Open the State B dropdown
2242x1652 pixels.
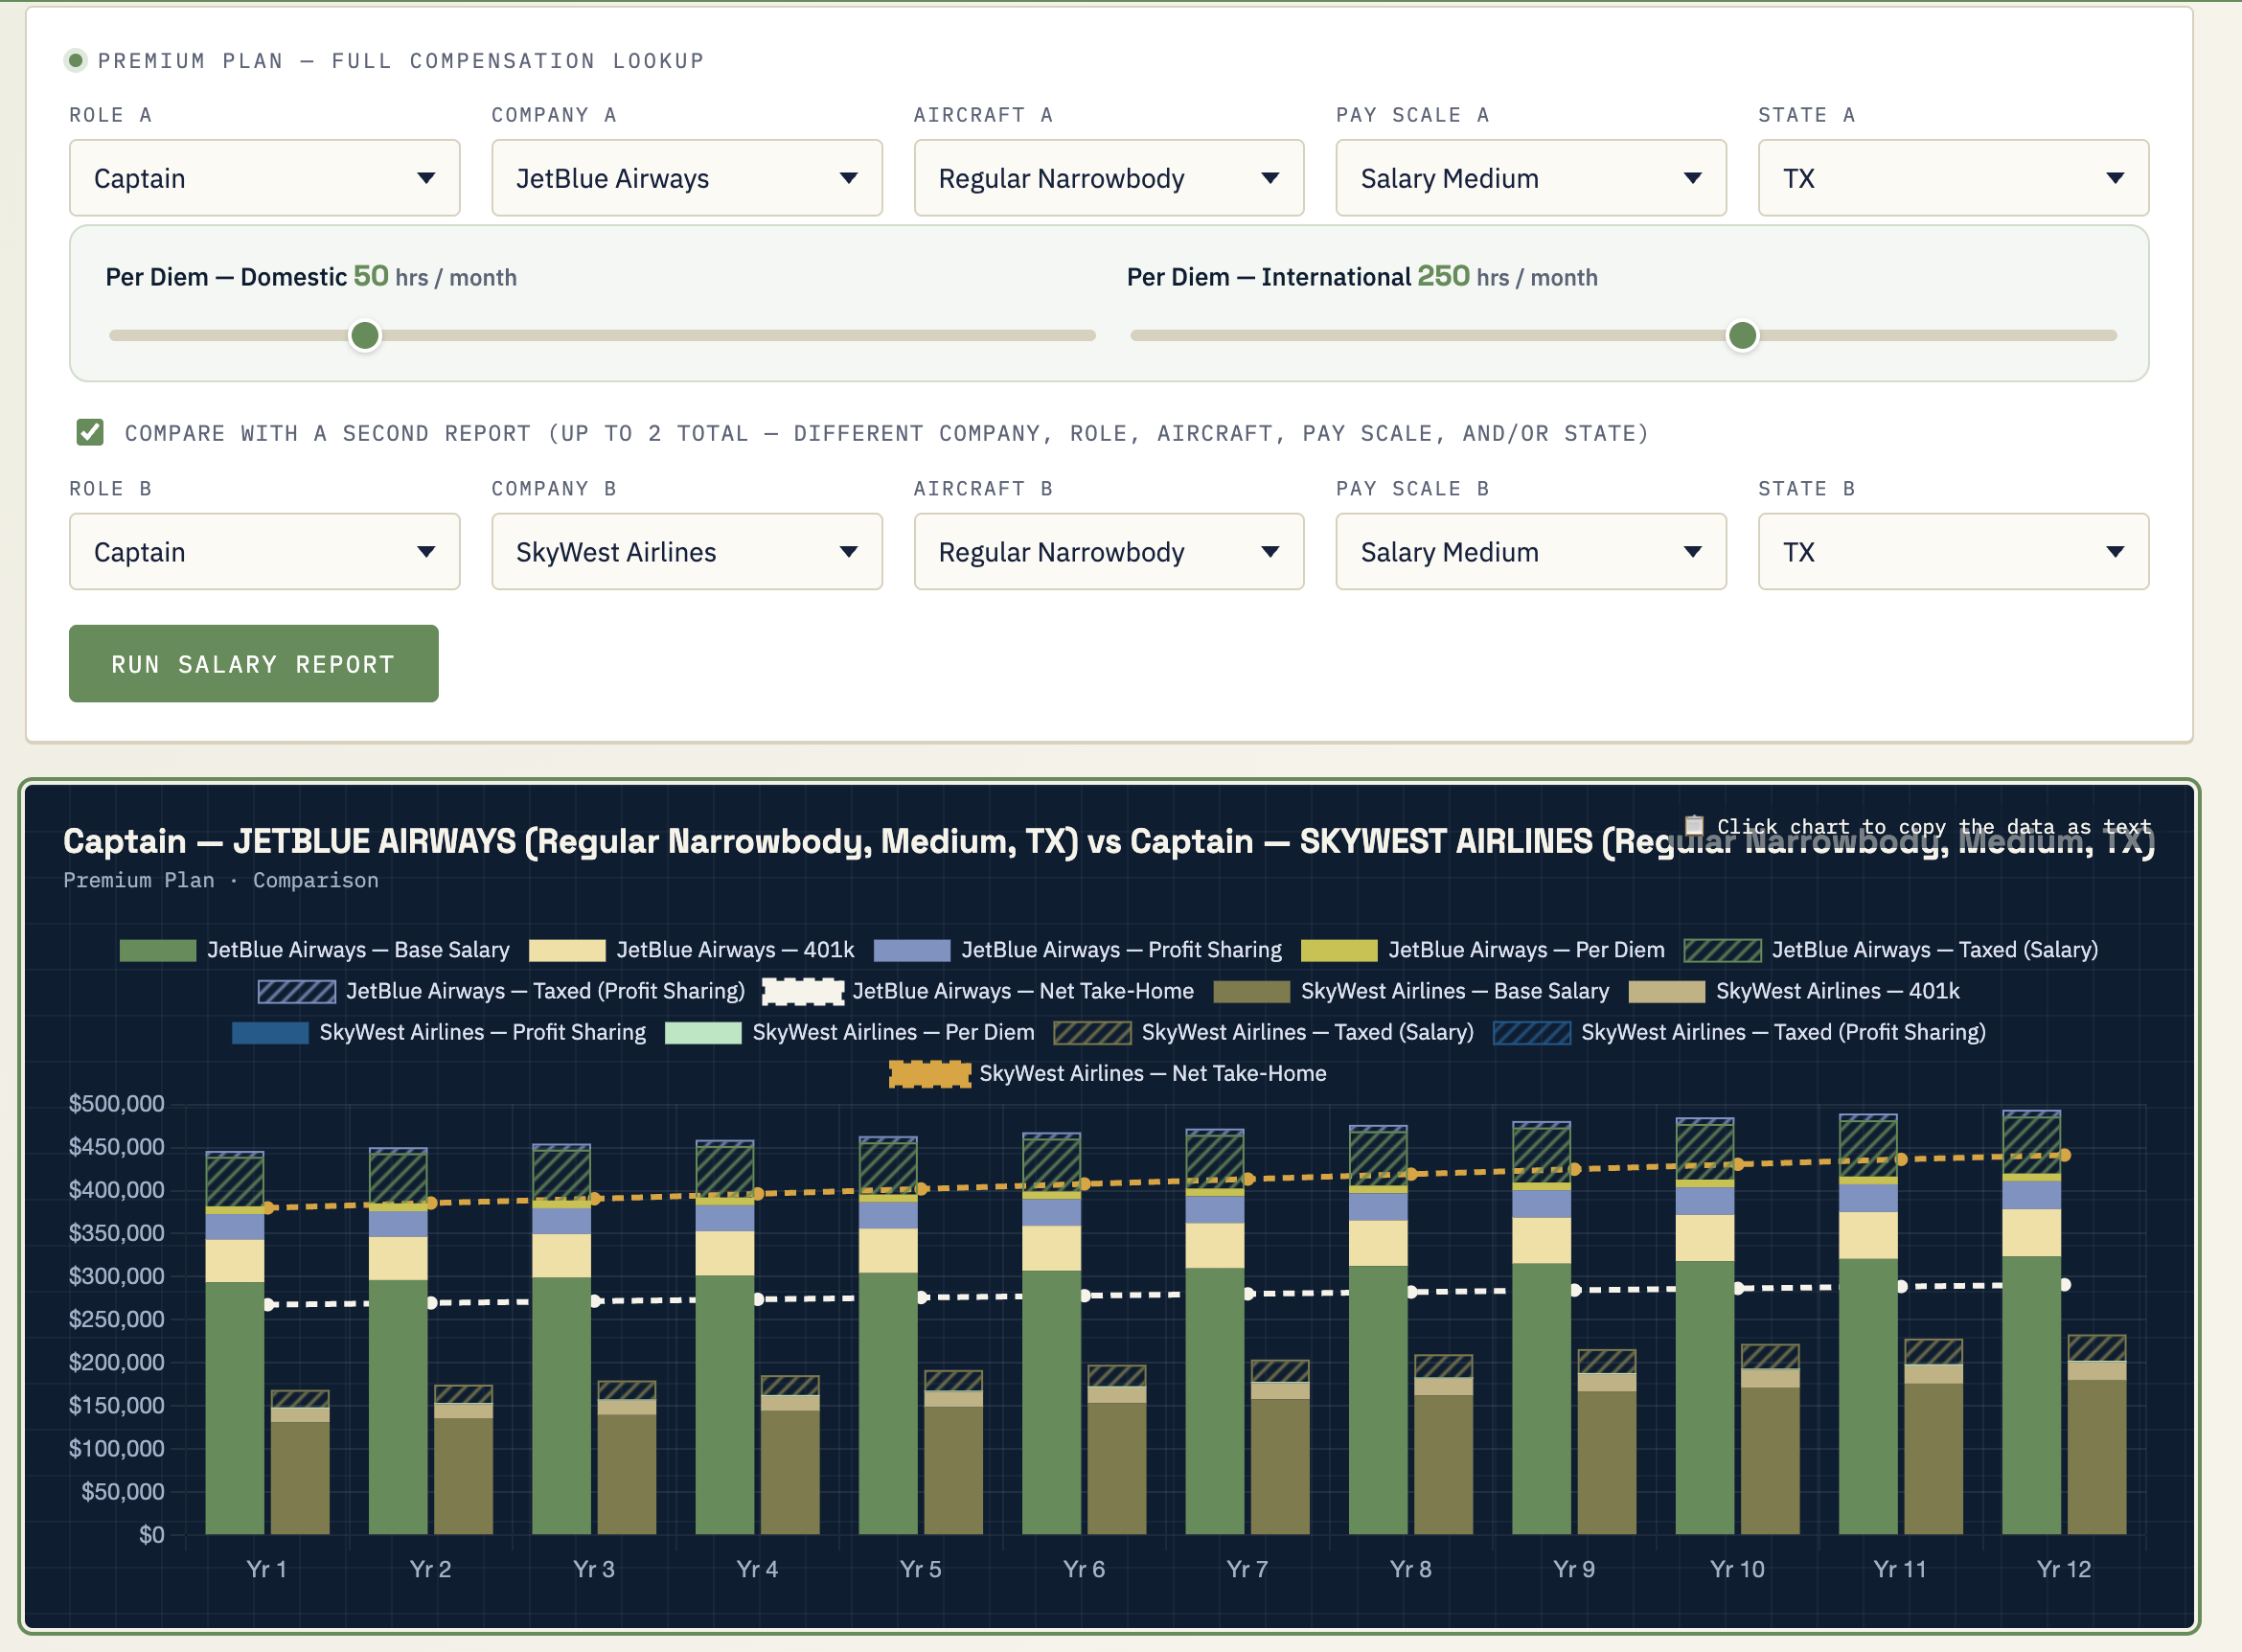(1953, 552)
